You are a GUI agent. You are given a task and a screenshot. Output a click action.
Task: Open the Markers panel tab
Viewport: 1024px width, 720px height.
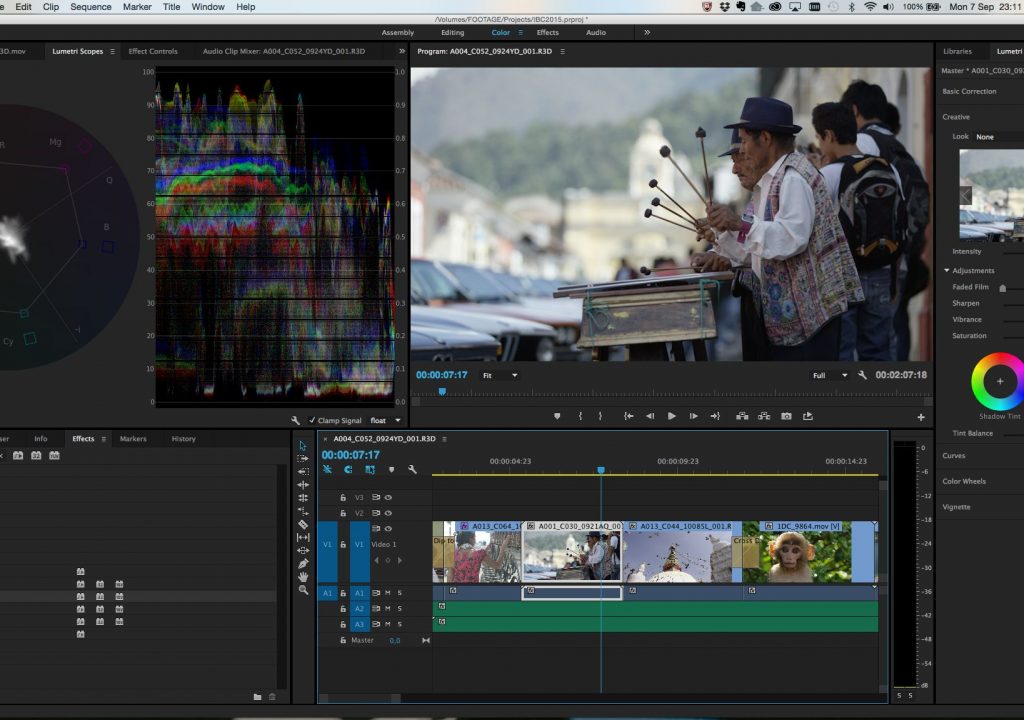(x=133, y=438)
